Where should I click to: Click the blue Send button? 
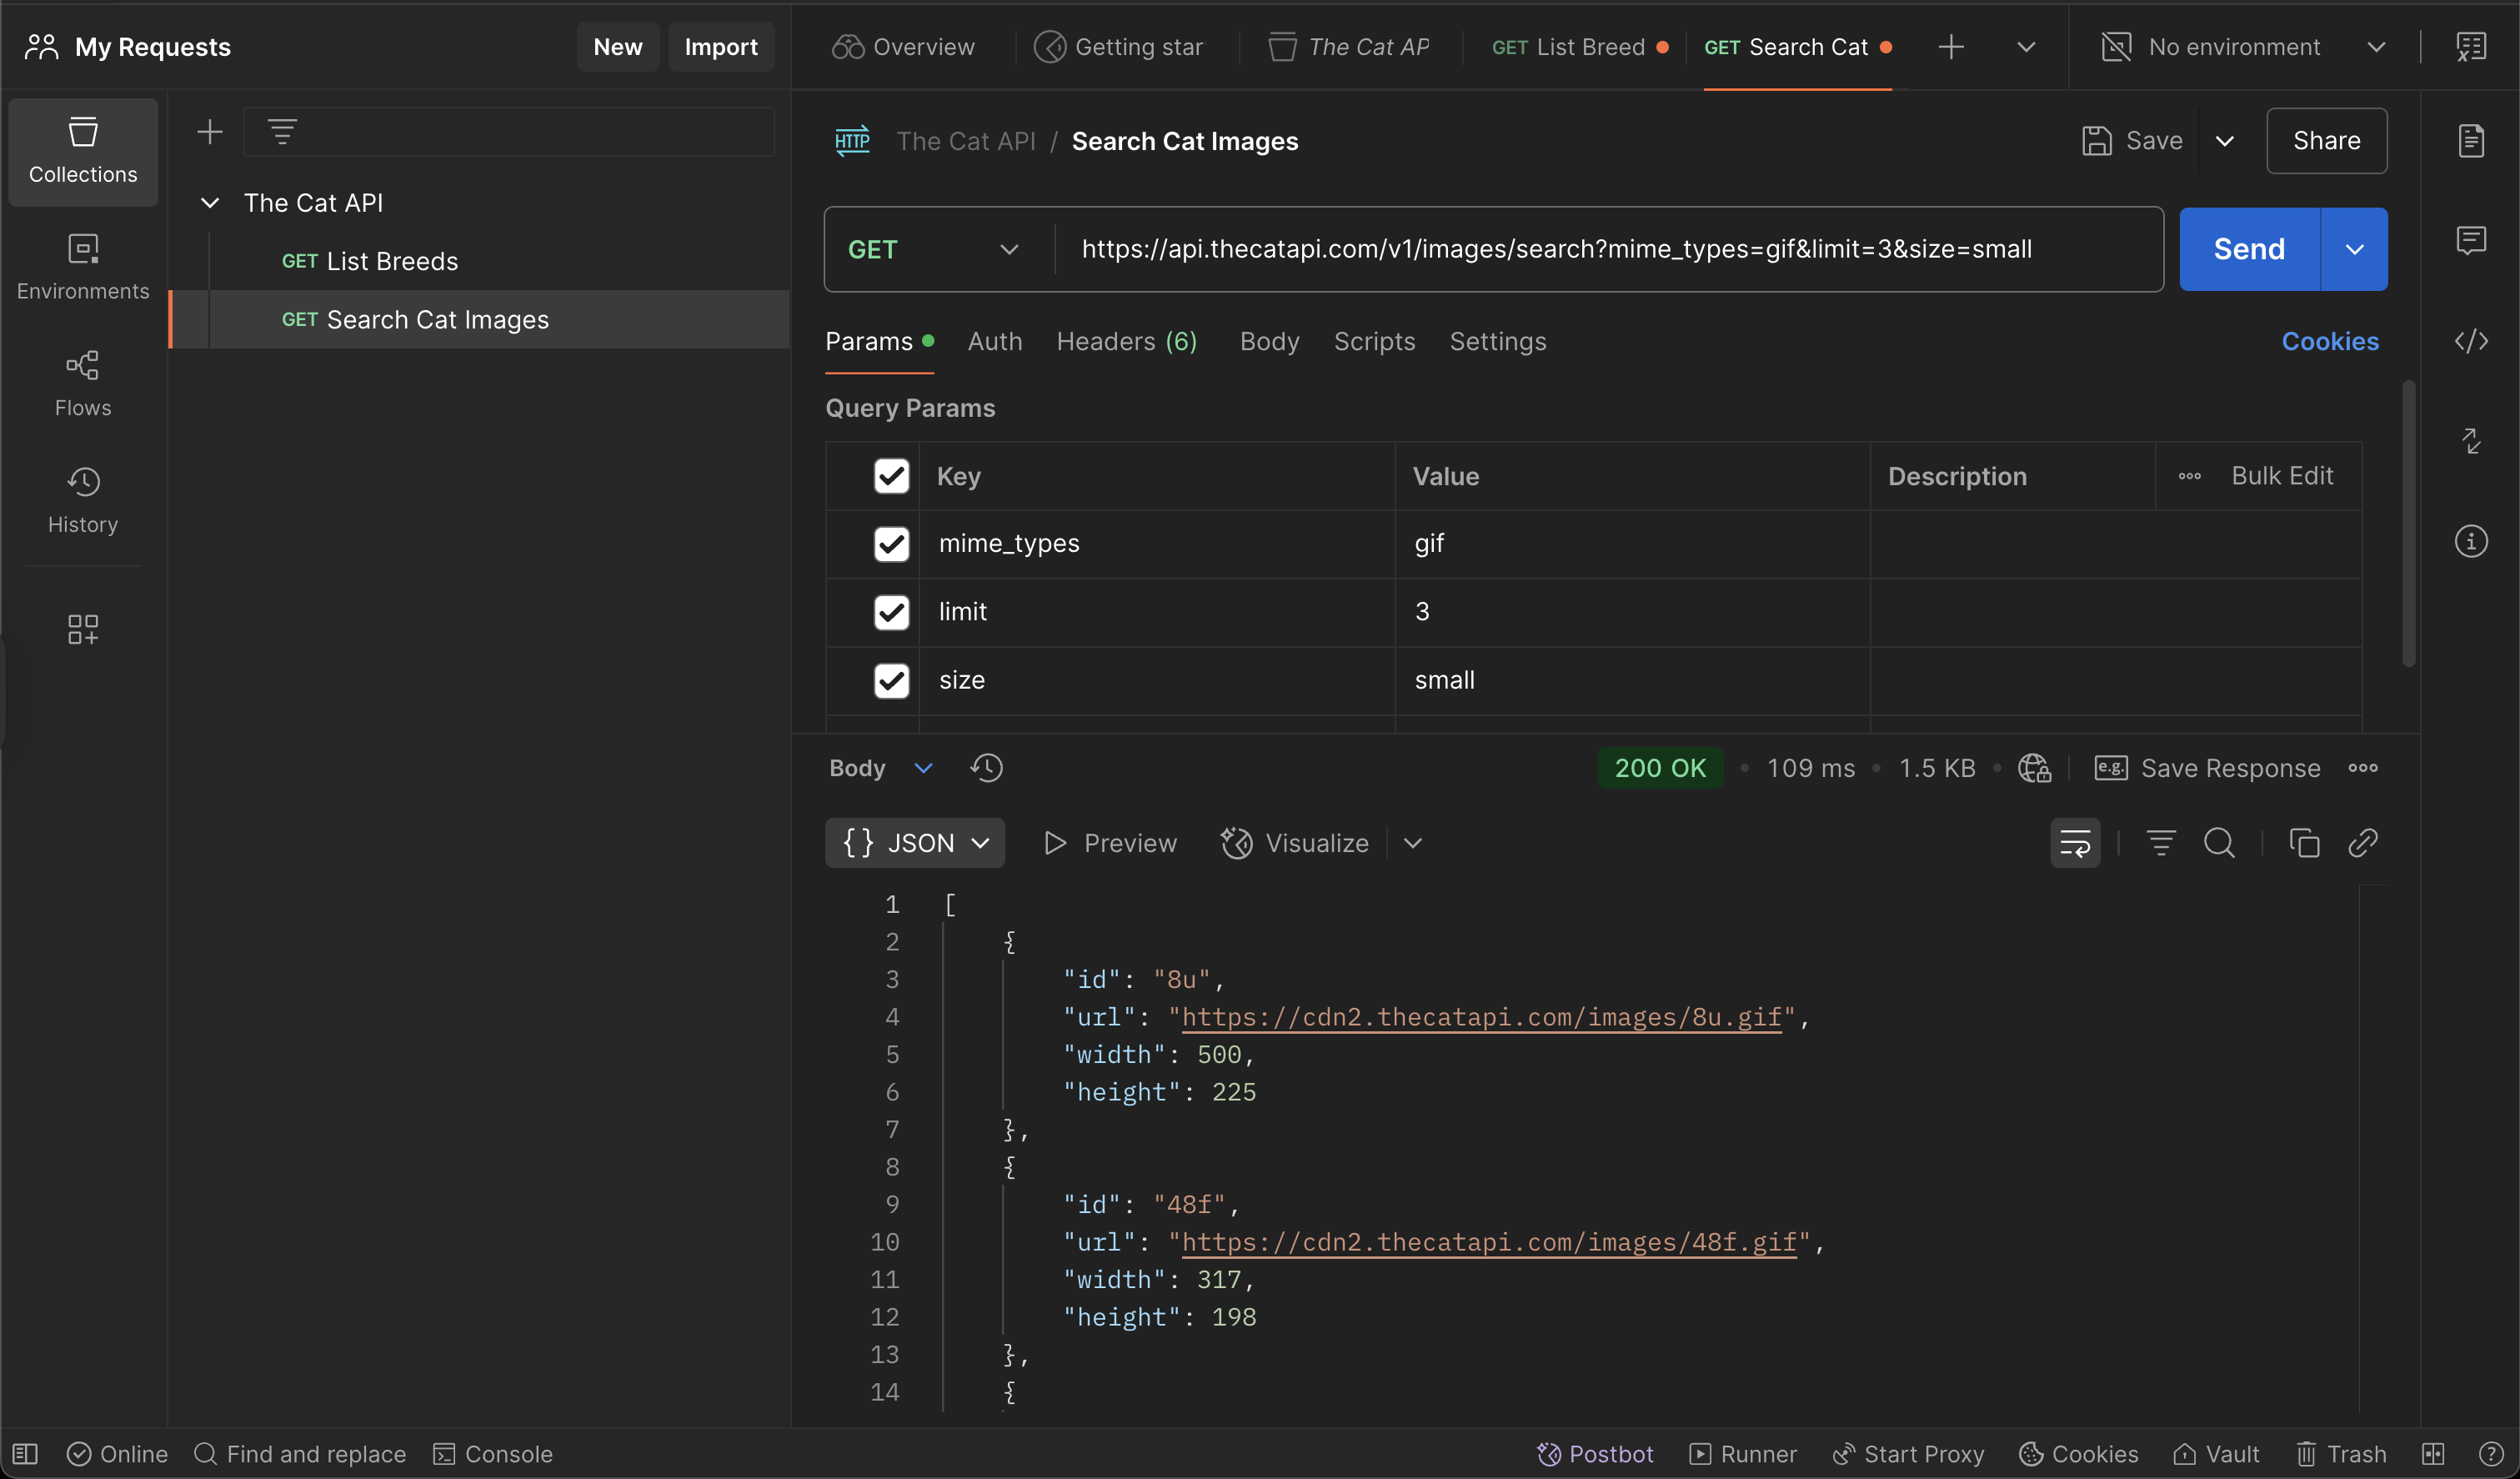[2249, 250]
